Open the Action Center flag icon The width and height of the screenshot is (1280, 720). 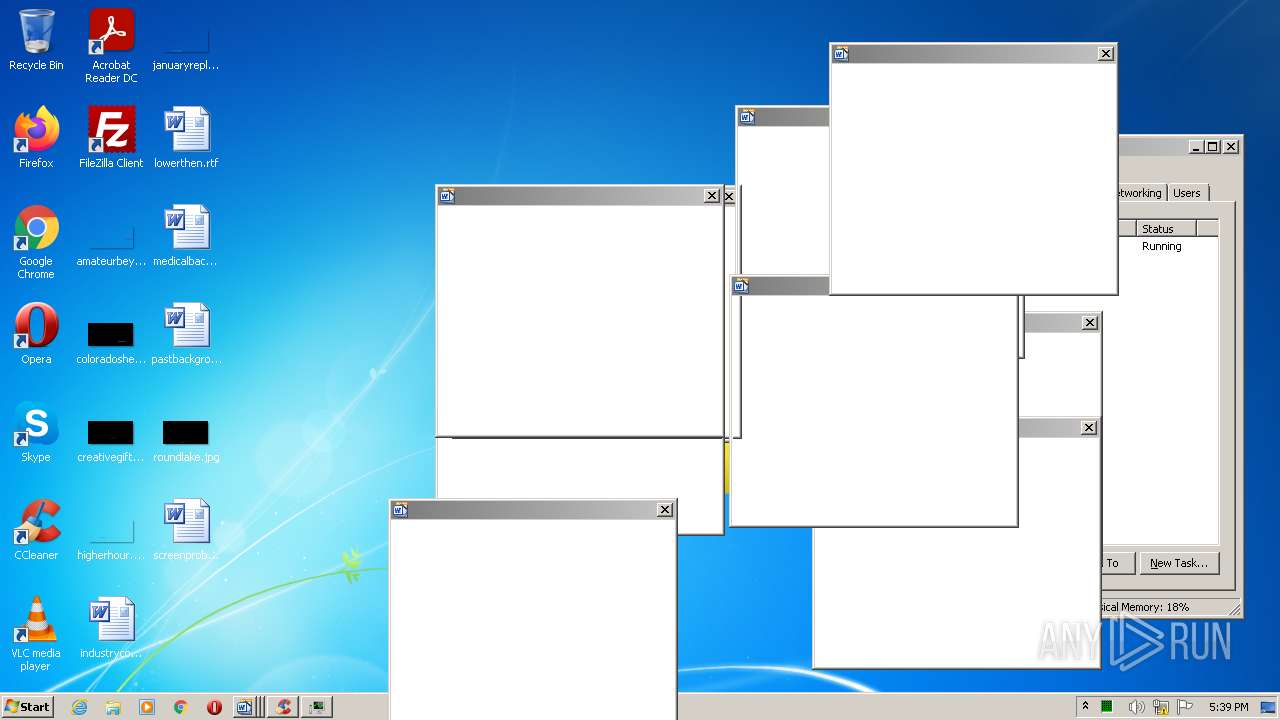pyautogui.click(x=1185, y=707)
